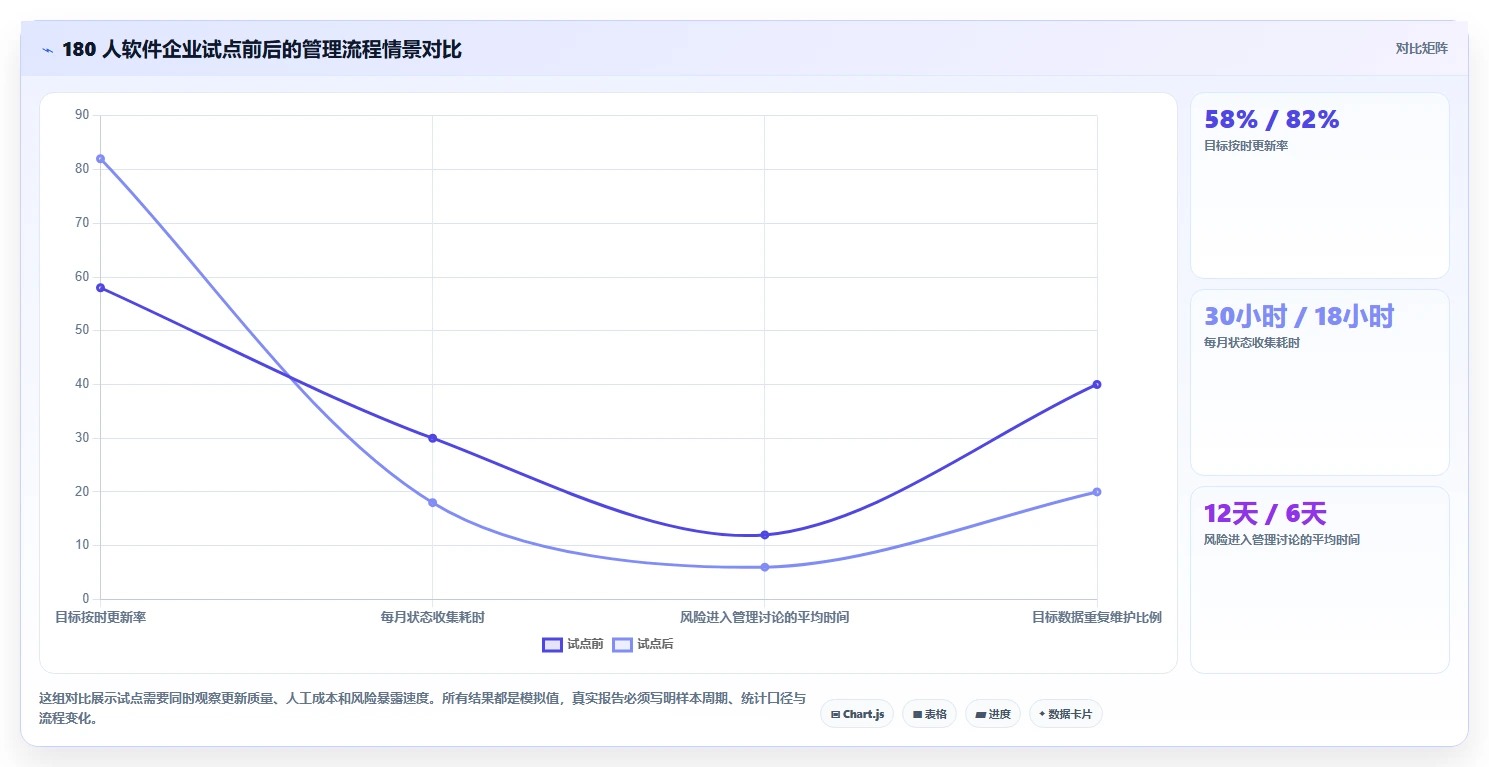Click the 12天 / 6天 card value
The height and width of the screenshot is (767, 1489).
pos(1265,514)
